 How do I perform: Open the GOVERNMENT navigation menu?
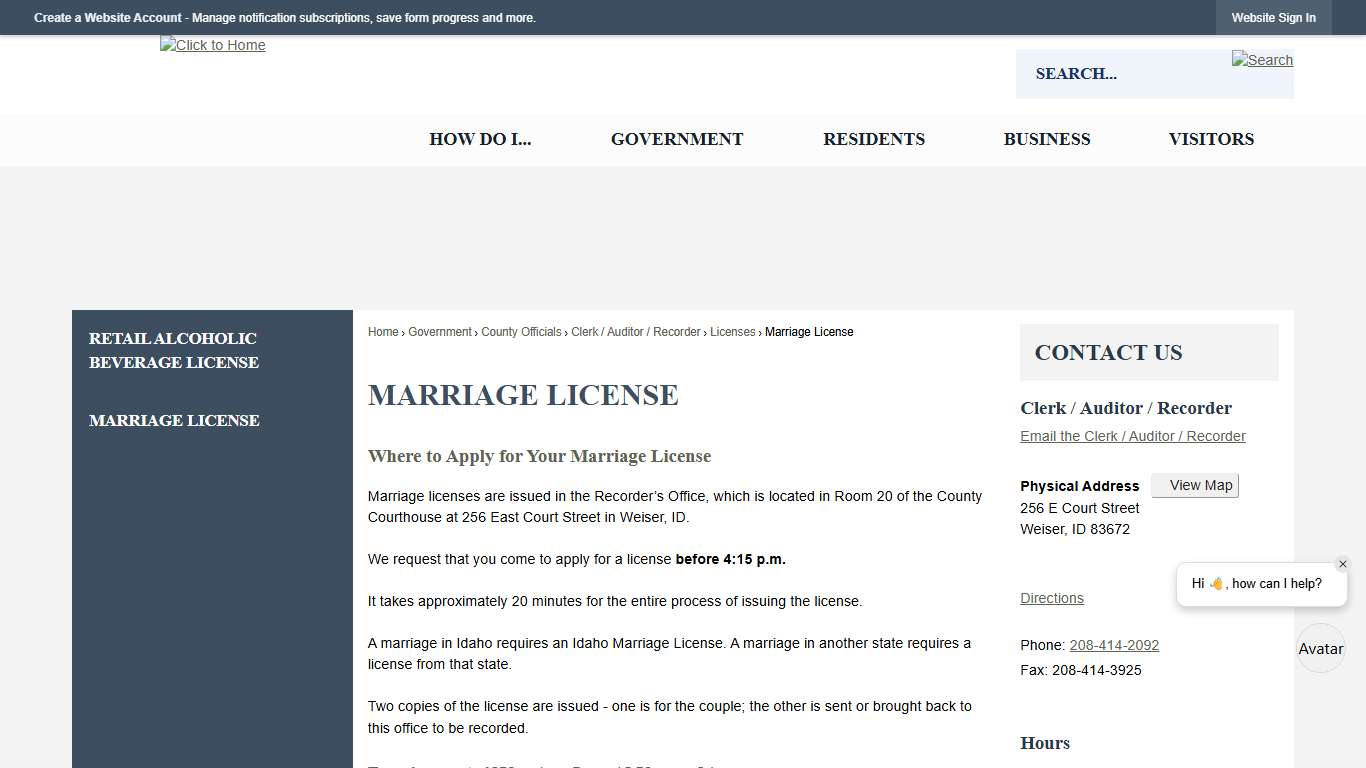pos(677,139)
